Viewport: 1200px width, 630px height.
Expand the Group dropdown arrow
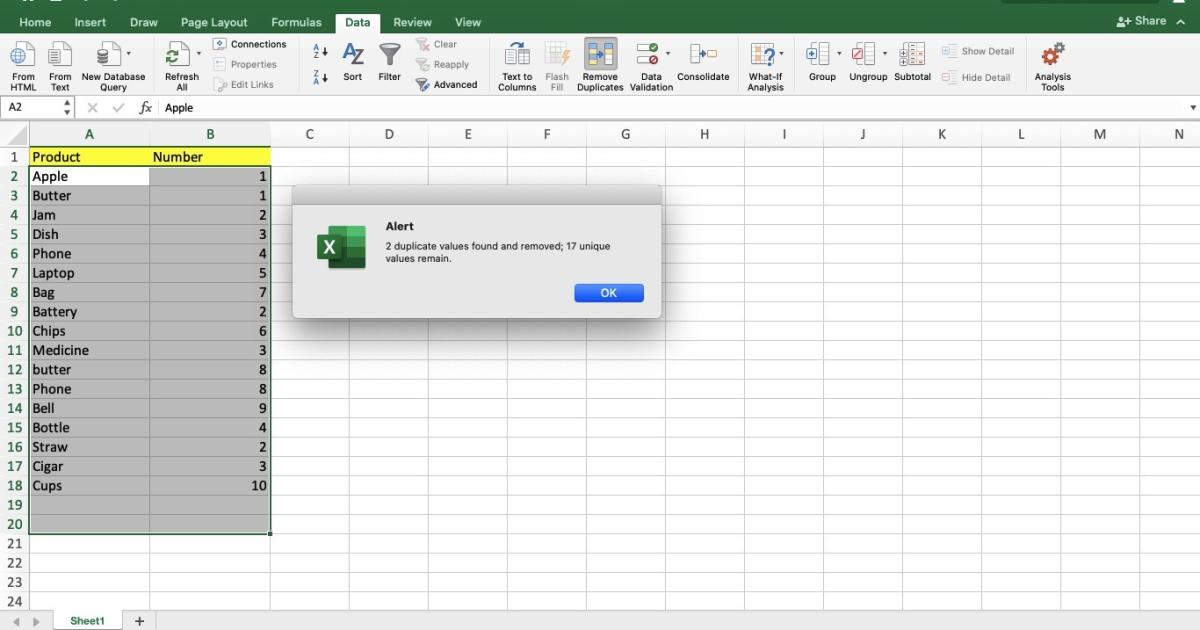838,53
